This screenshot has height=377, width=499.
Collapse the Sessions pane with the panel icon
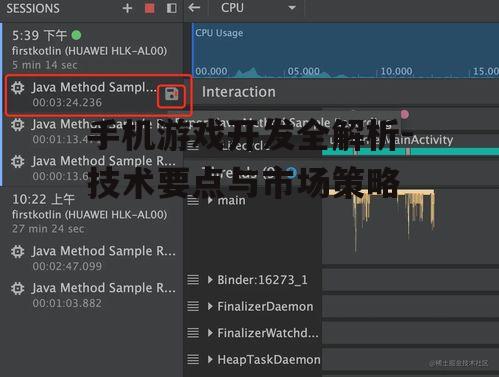[172, 8]
